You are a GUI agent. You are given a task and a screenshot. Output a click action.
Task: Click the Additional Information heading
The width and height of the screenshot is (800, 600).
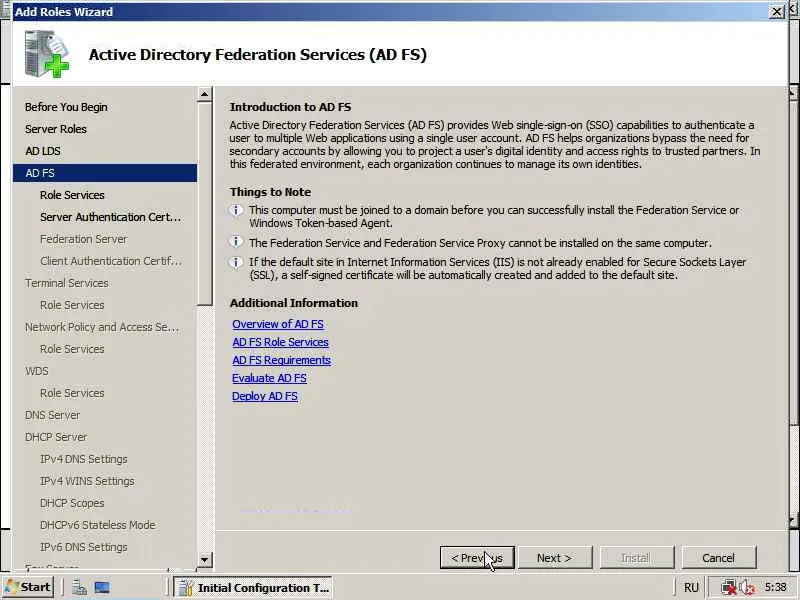tap(294, 303)
